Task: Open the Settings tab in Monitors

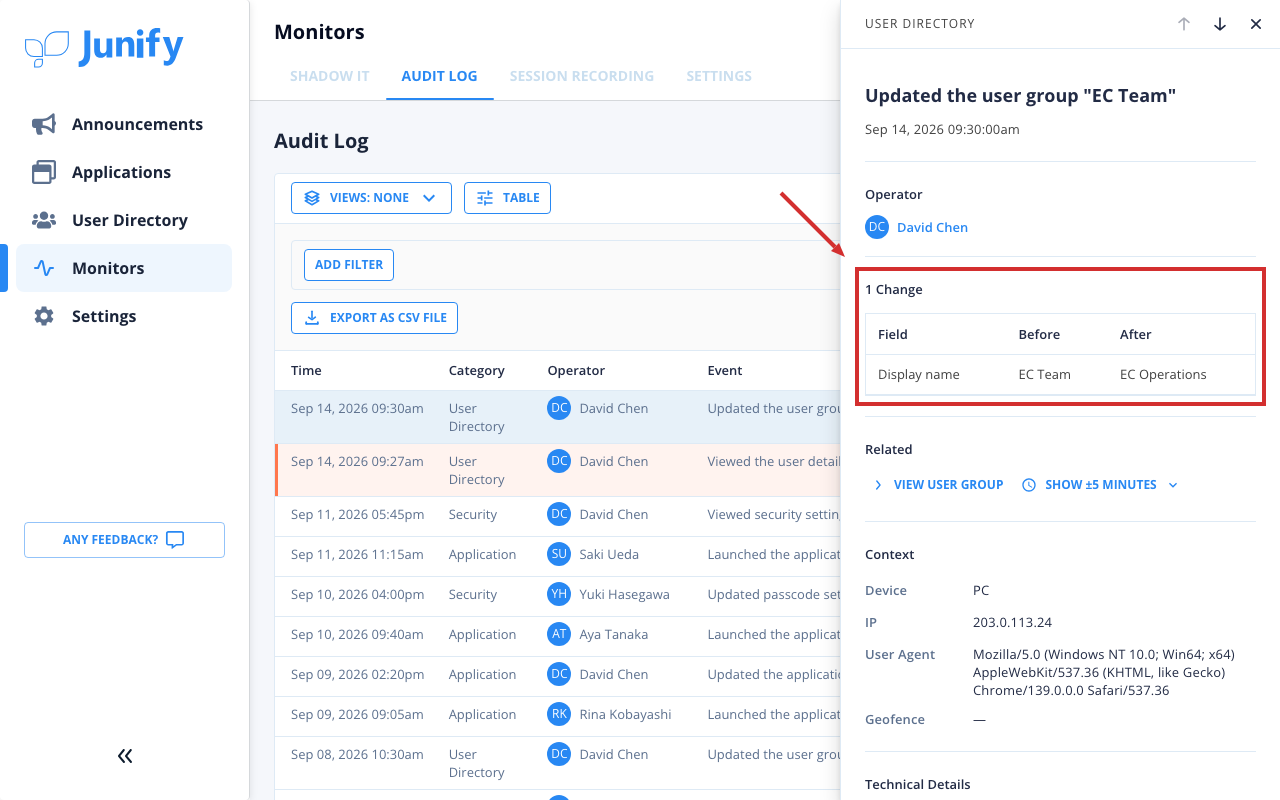Action: [x=719, y=76]
